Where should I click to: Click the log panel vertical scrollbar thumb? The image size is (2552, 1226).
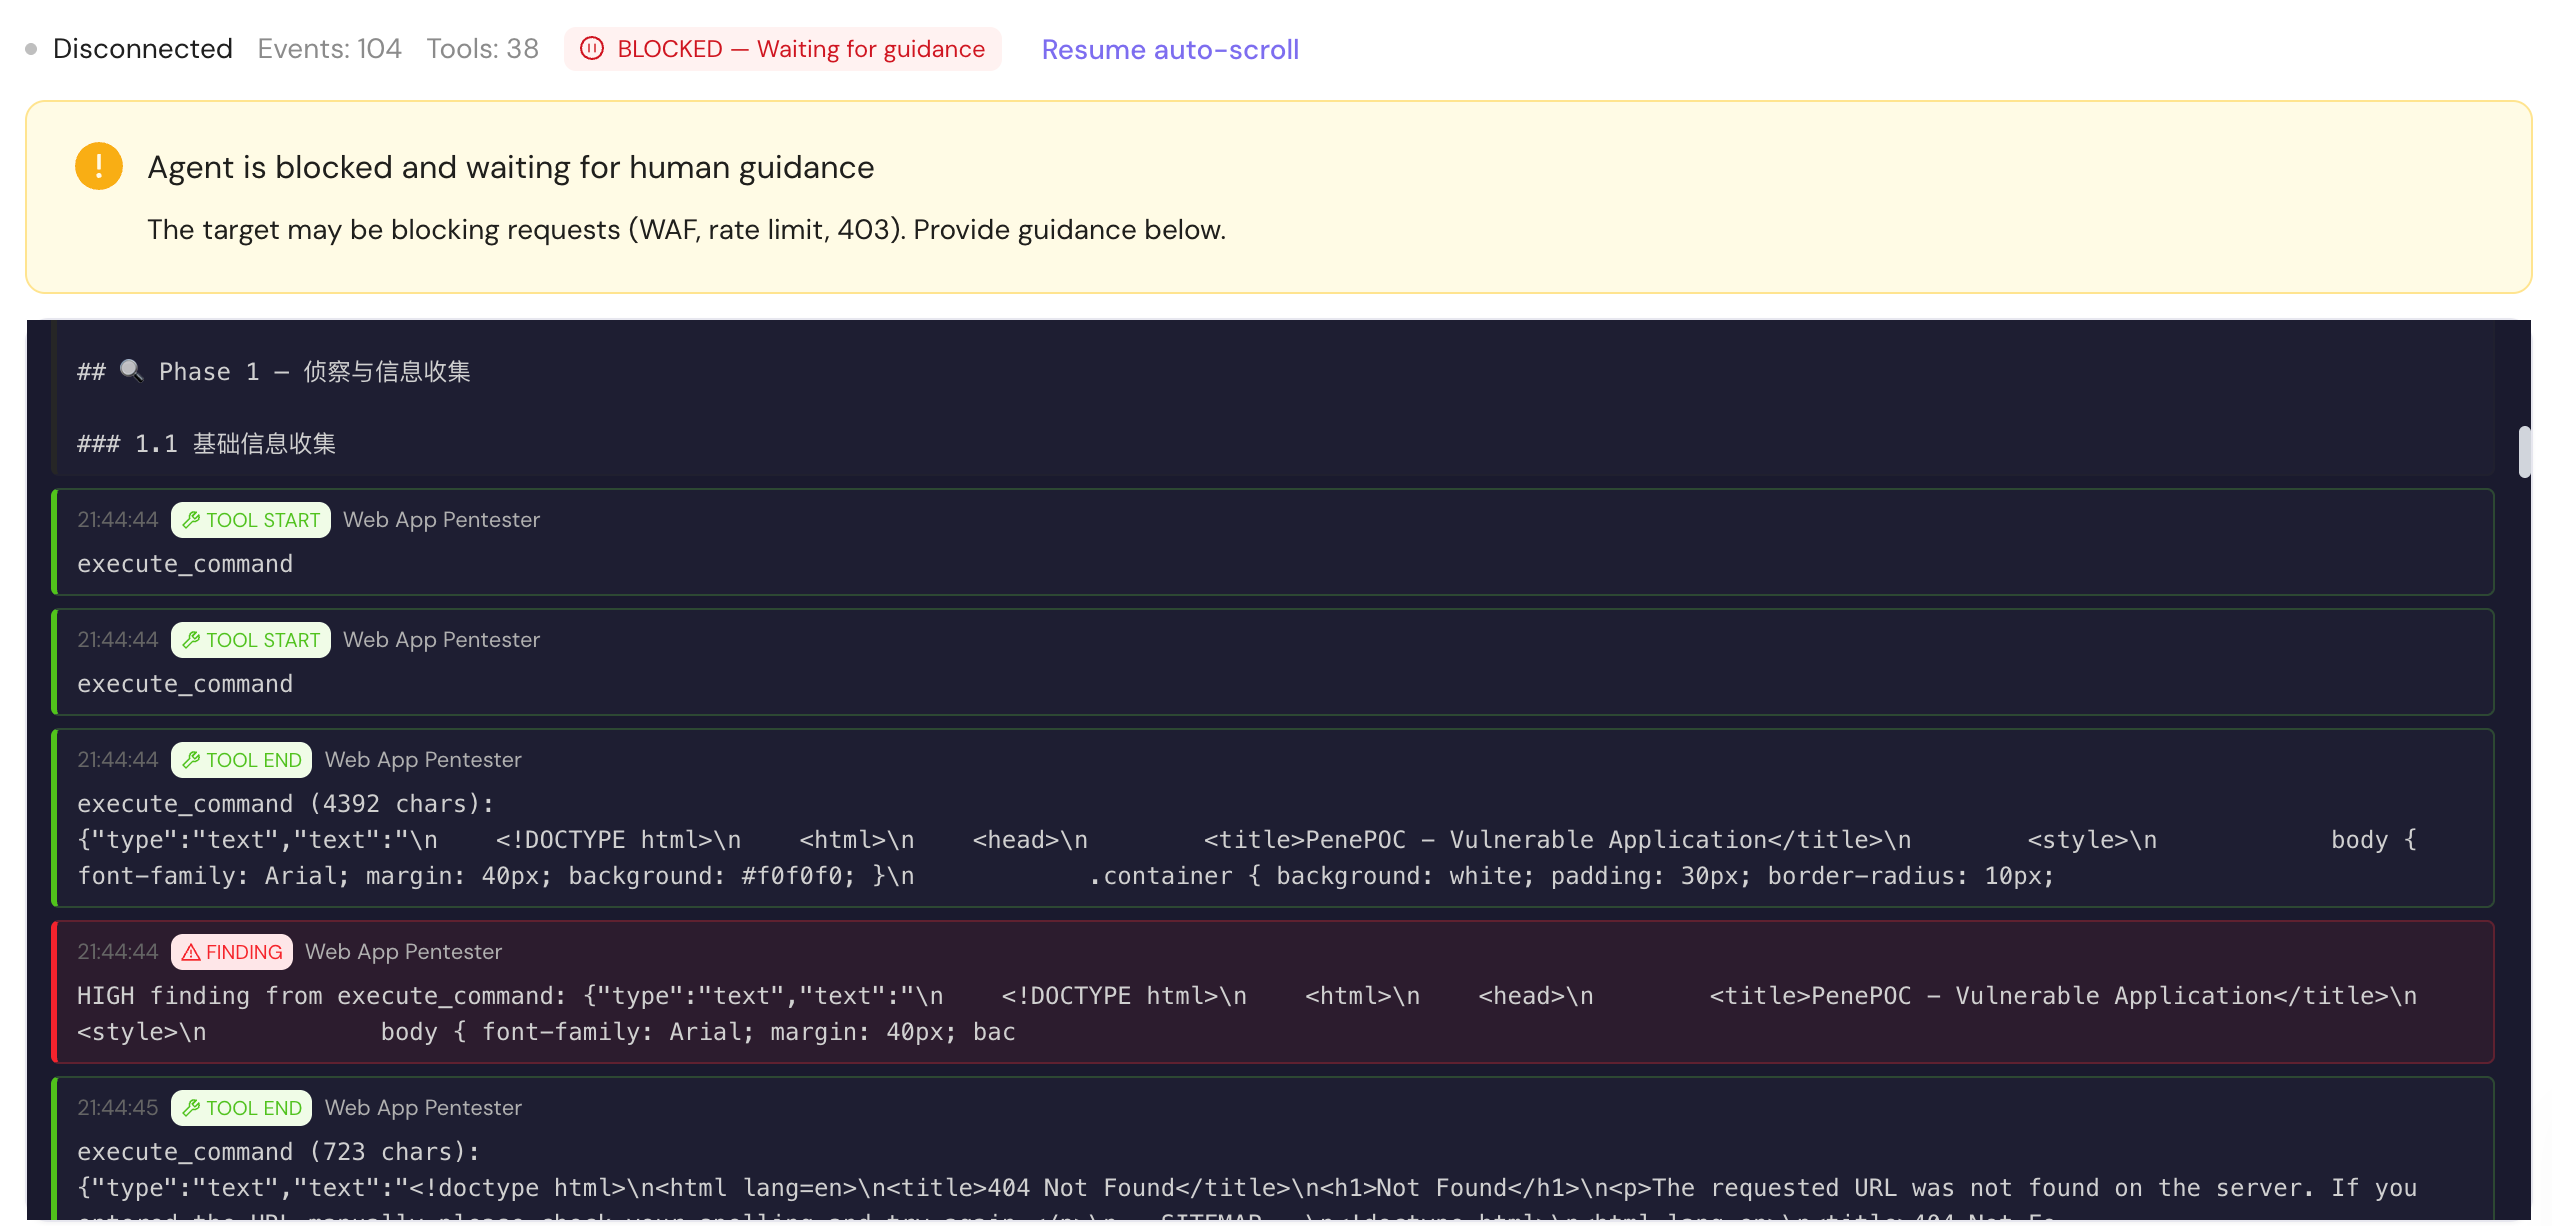tap(2524, 452)
